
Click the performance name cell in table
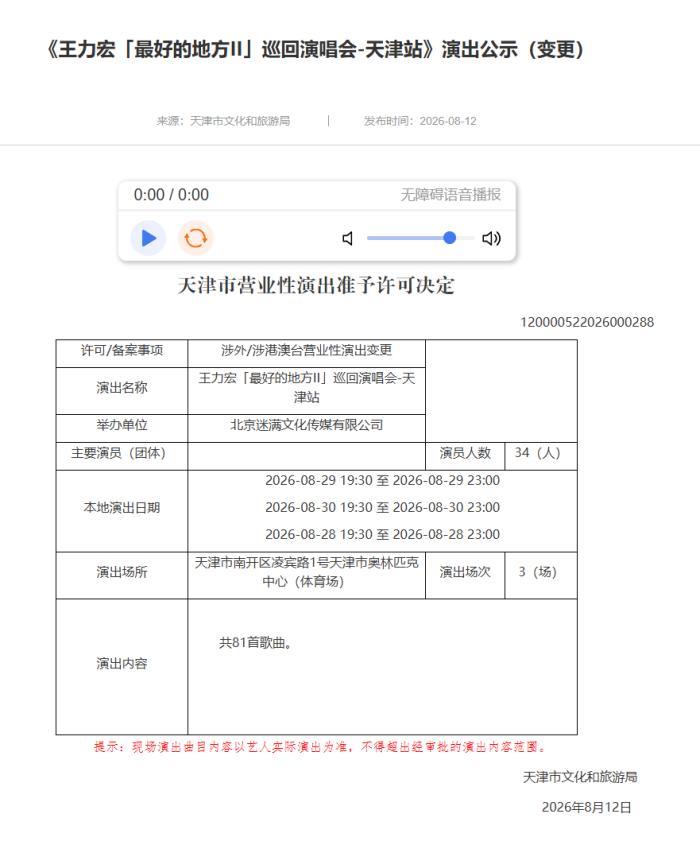(x=306, y=390)
